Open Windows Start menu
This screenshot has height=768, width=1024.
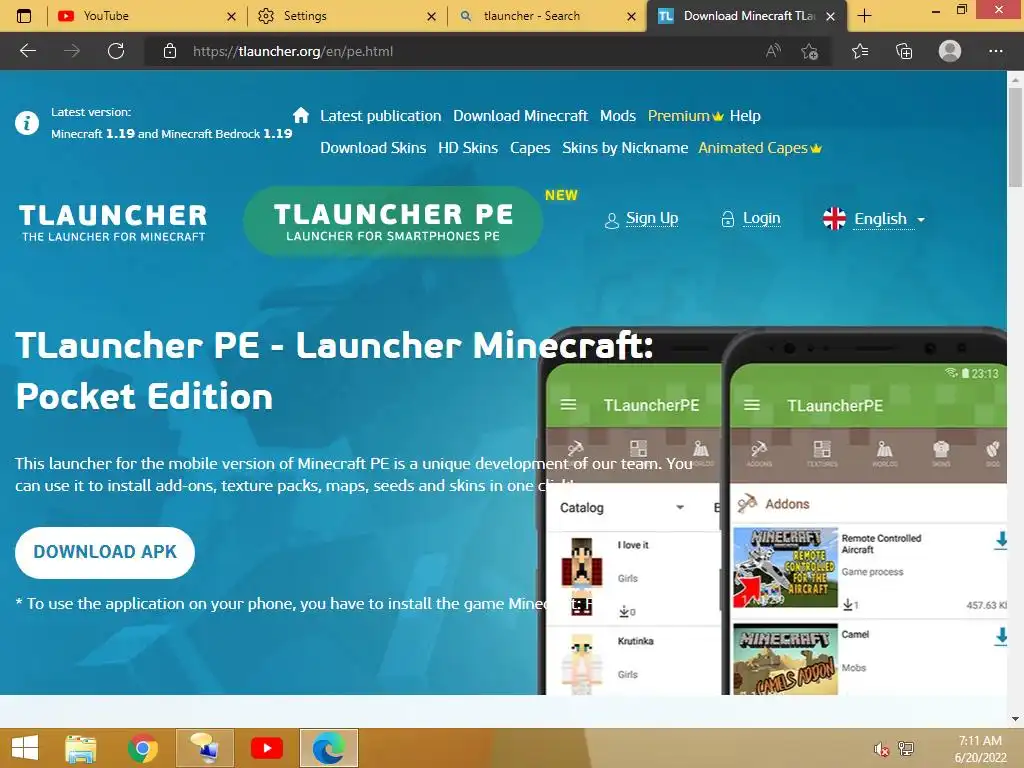tap(25, 748)
